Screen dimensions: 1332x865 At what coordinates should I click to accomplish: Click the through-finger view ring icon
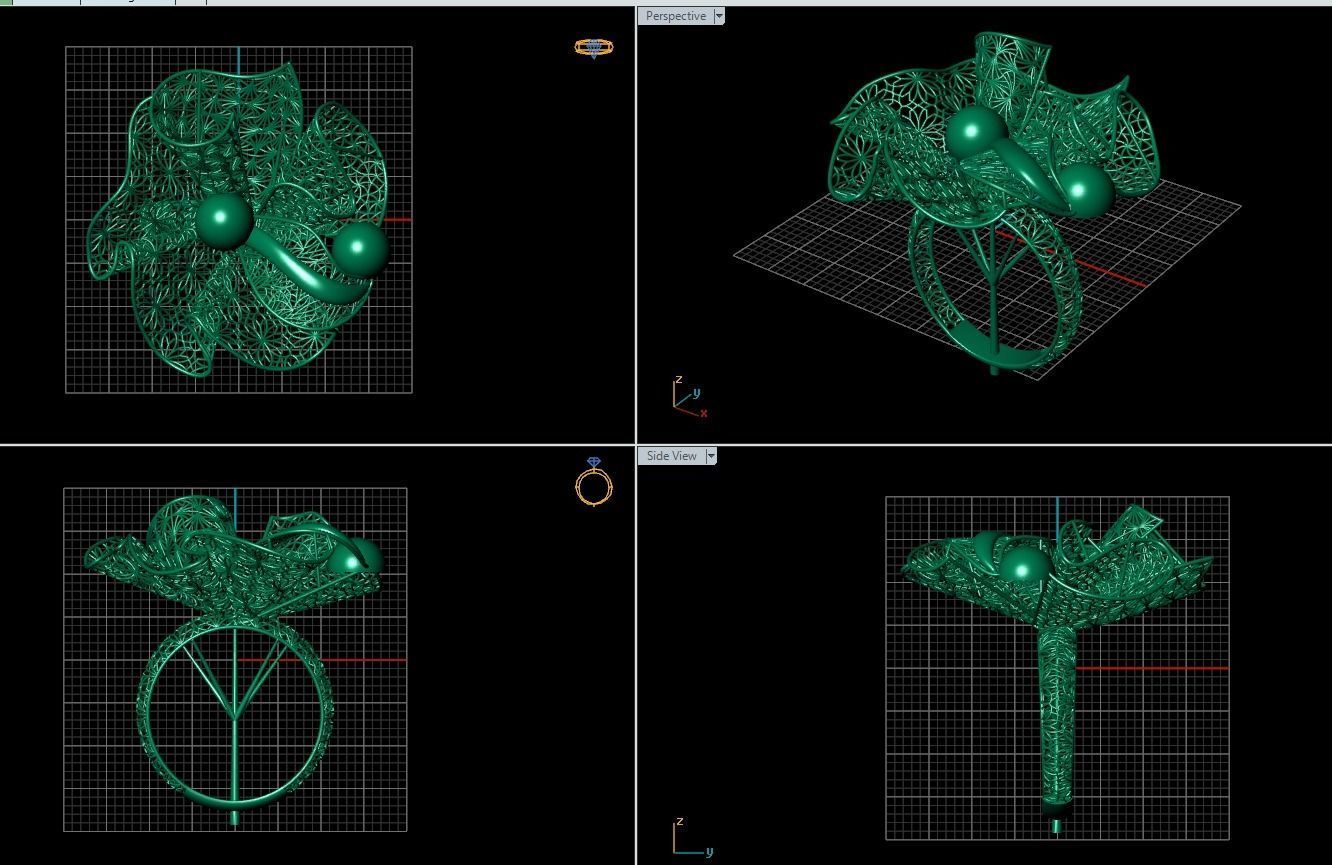pyautogui.click(x=594, y=481)
